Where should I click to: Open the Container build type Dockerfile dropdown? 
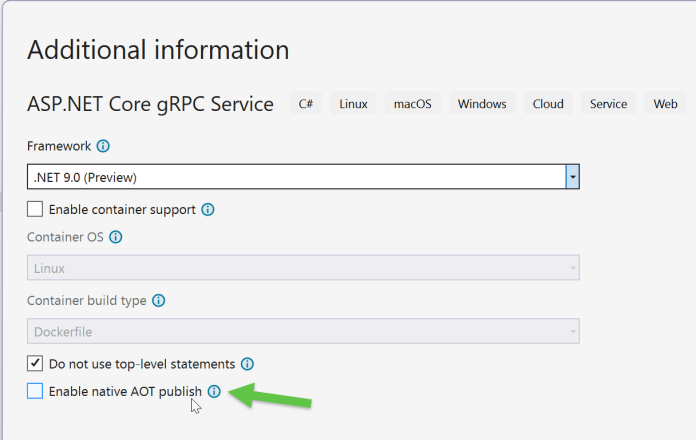[x=303, y=331]
